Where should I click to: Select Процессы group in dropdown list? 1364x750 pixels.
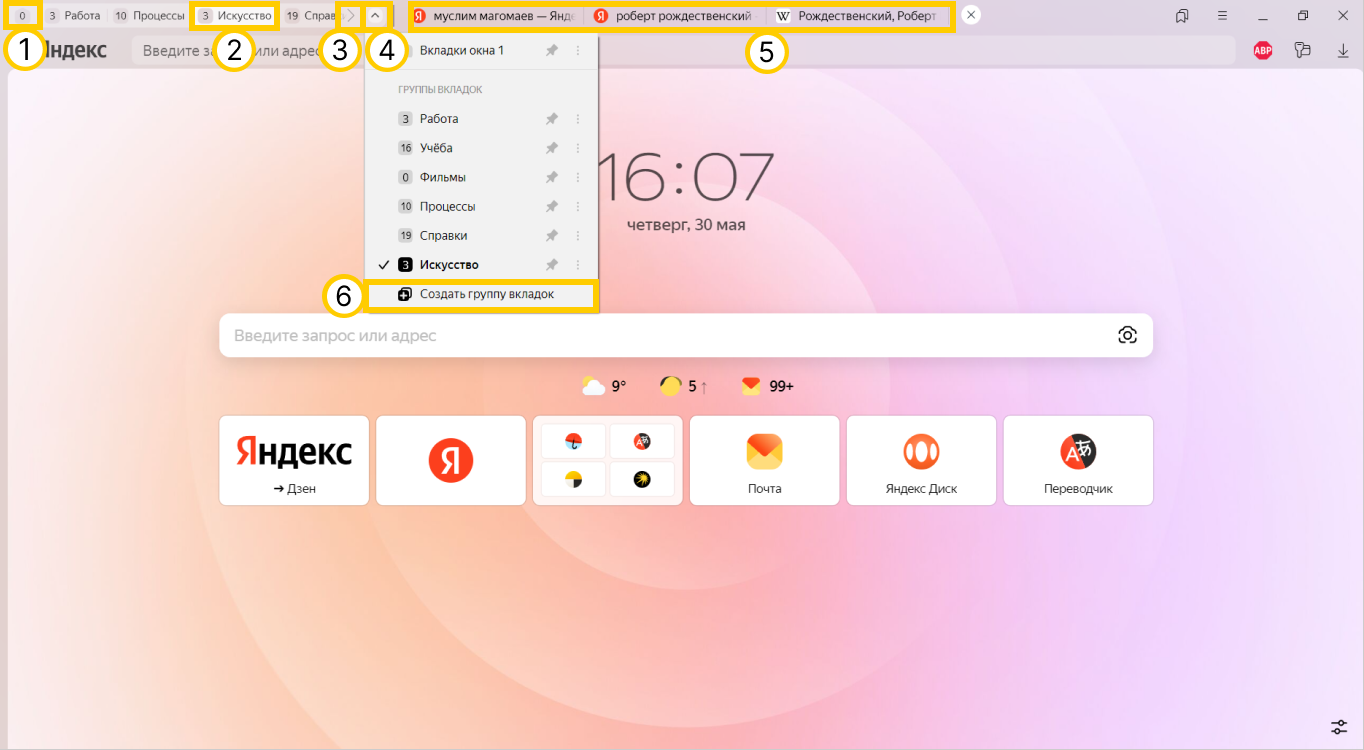click(x=447, y=206)
